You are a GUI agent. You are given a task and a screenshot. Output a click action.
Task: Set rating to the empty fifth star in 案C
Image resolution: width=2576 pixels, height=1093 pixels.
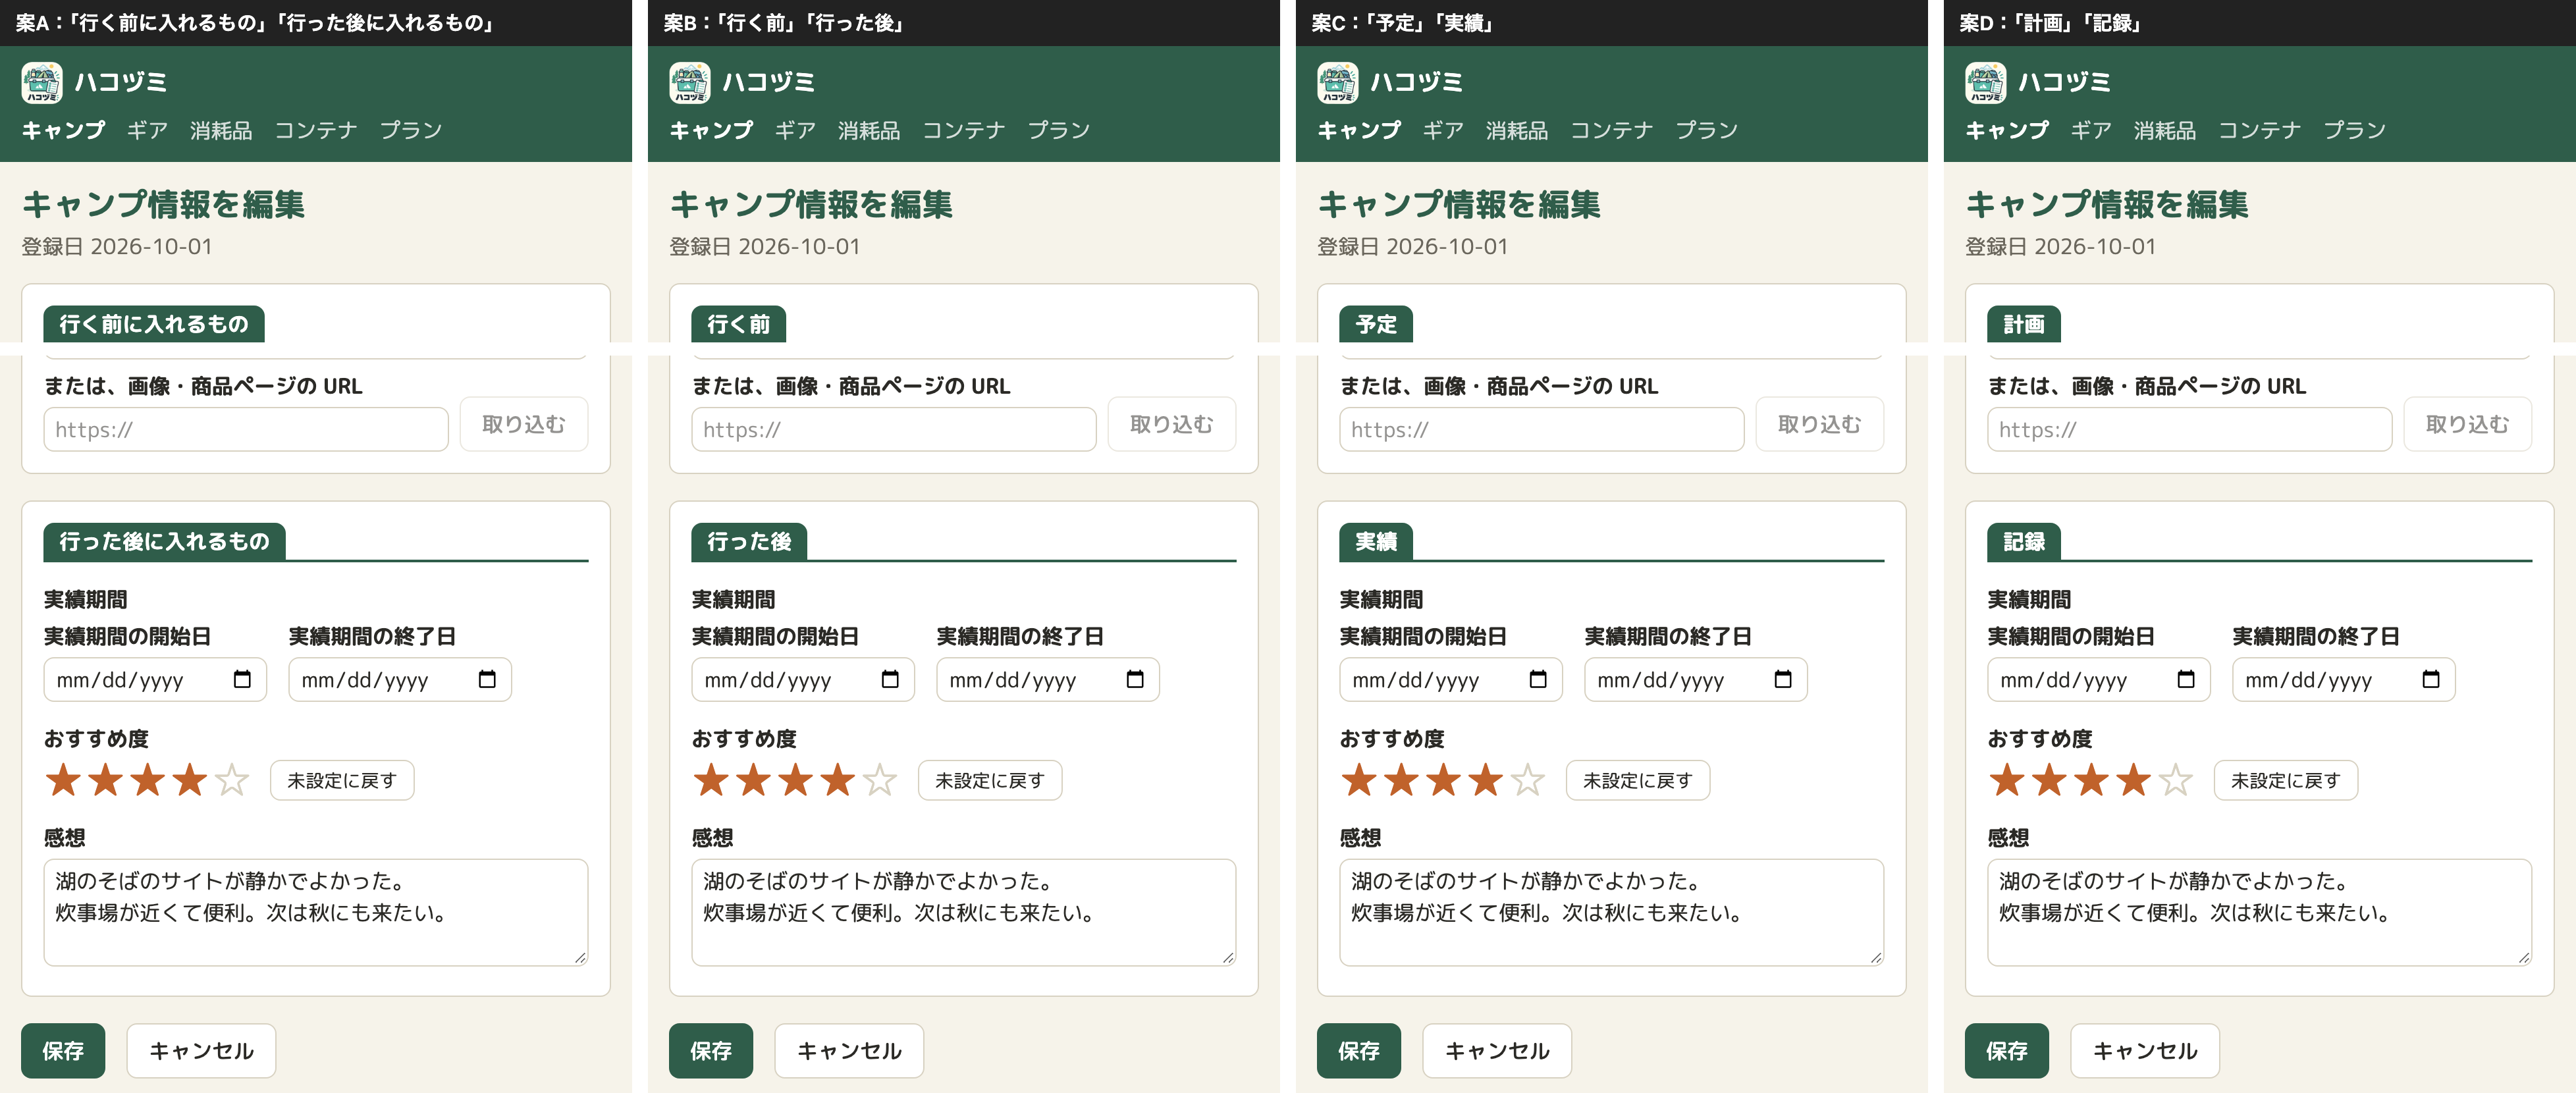pyautogui.click(x=1528, y=780)
